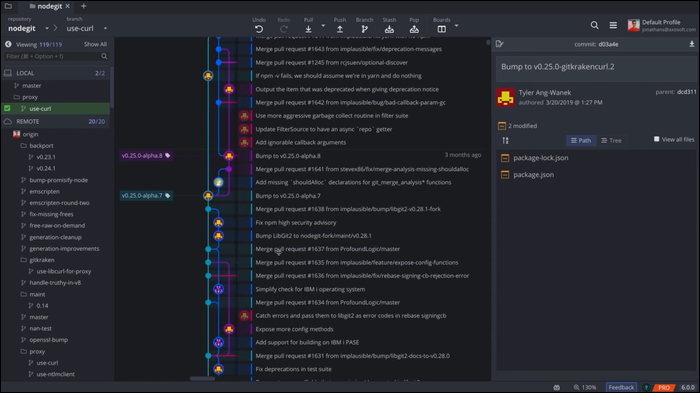Select commit Merge pull request #1637 from ProfoundLogic/master
This screenshot has height=393, width=700.
tap(327, 249)
